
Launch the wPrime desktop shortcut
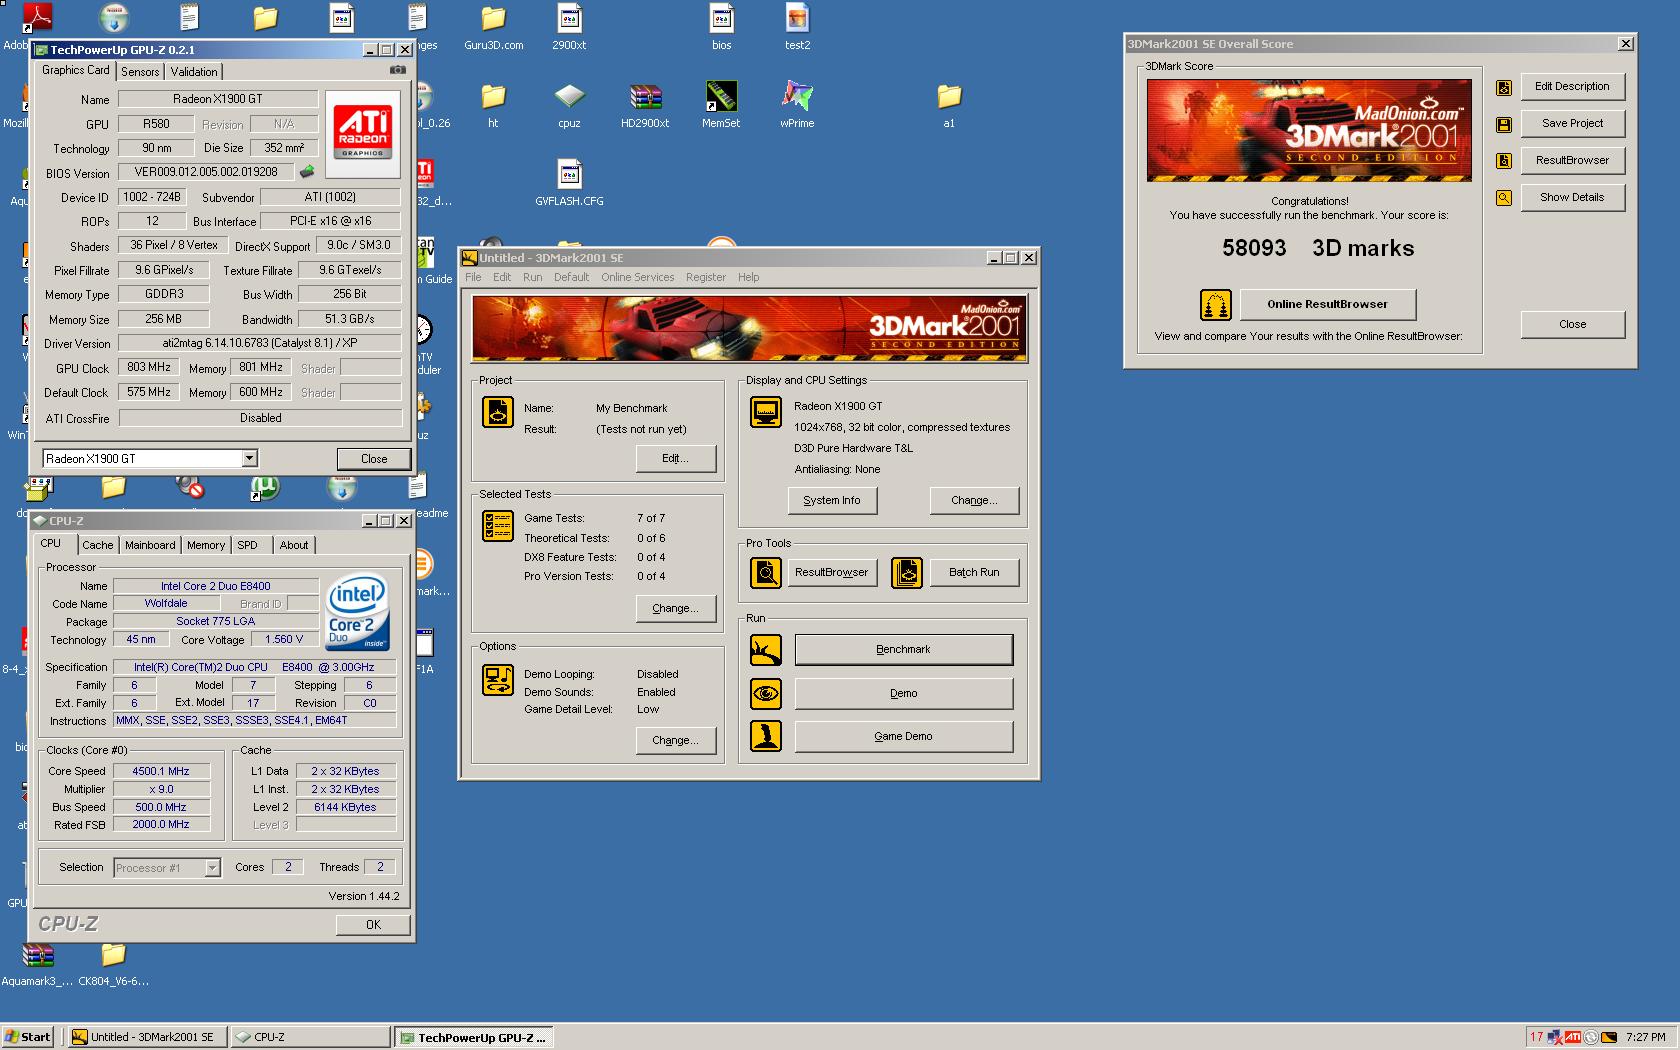797,106
